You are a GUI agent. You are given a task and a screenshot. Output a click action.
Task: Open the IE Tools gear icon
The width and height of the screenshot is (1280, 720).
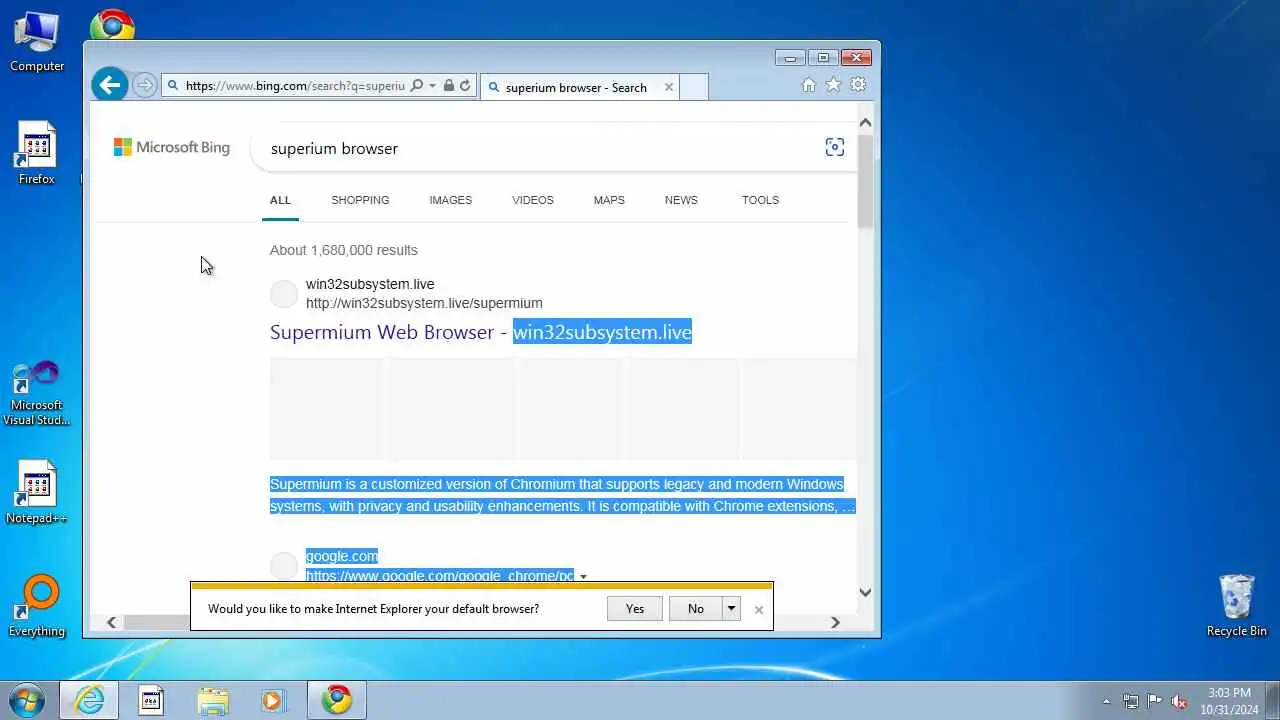pos(858,86)
